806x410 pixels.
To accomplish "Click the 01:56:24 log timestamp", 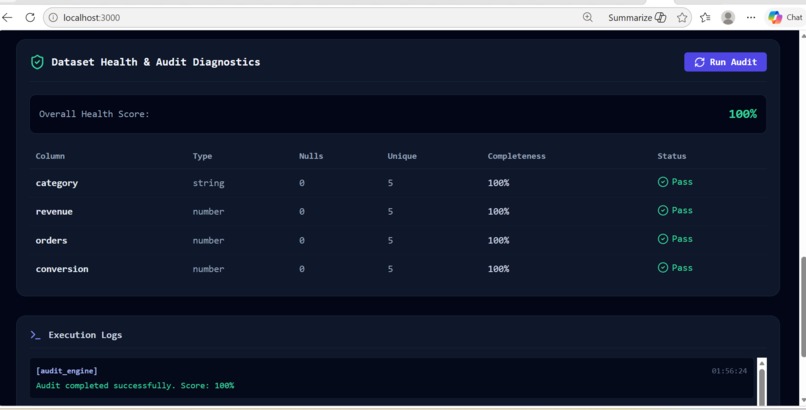I will pyautogui.click(x=729, y=371).
